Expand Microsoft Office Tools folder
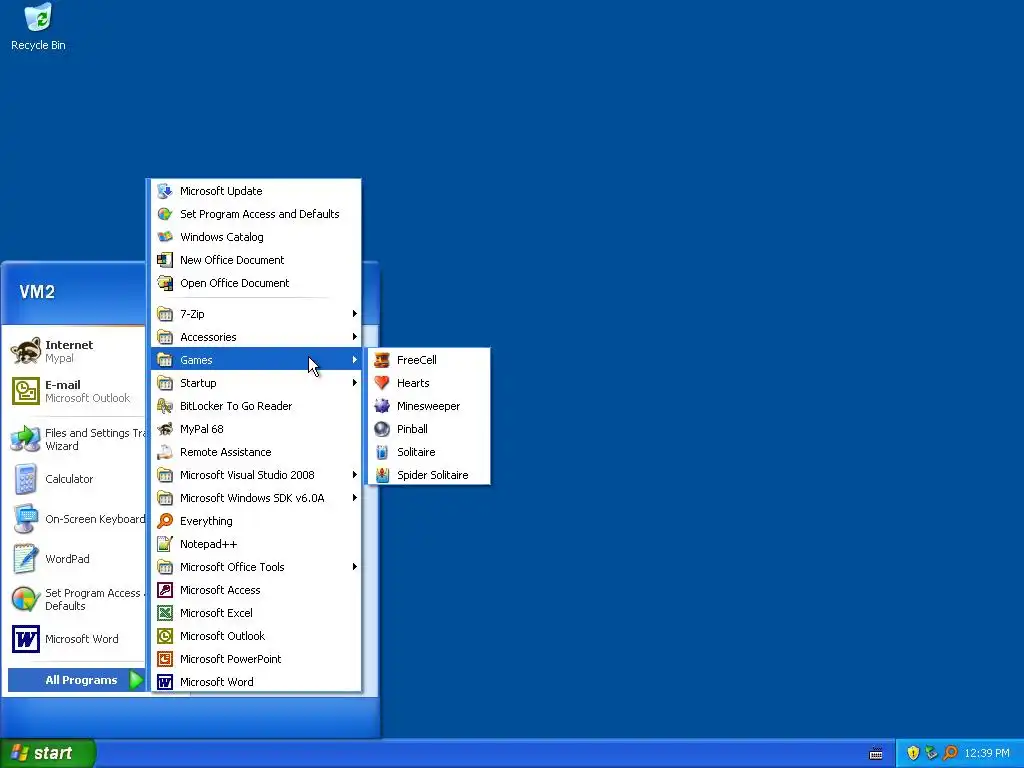1024x768 pixels. [x=256, y=567]
